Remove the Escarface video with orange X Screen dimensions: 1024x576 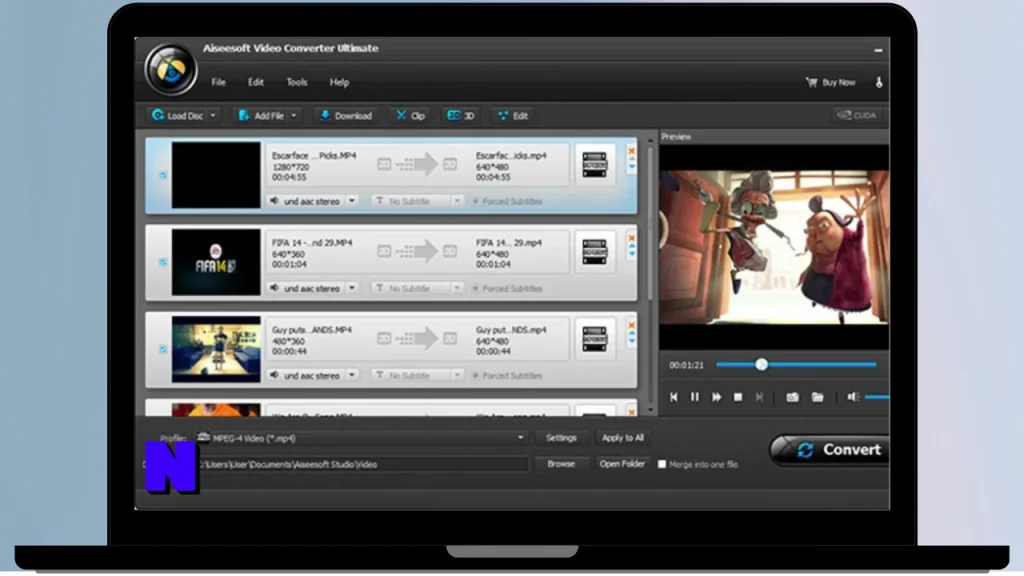(632, 151)
